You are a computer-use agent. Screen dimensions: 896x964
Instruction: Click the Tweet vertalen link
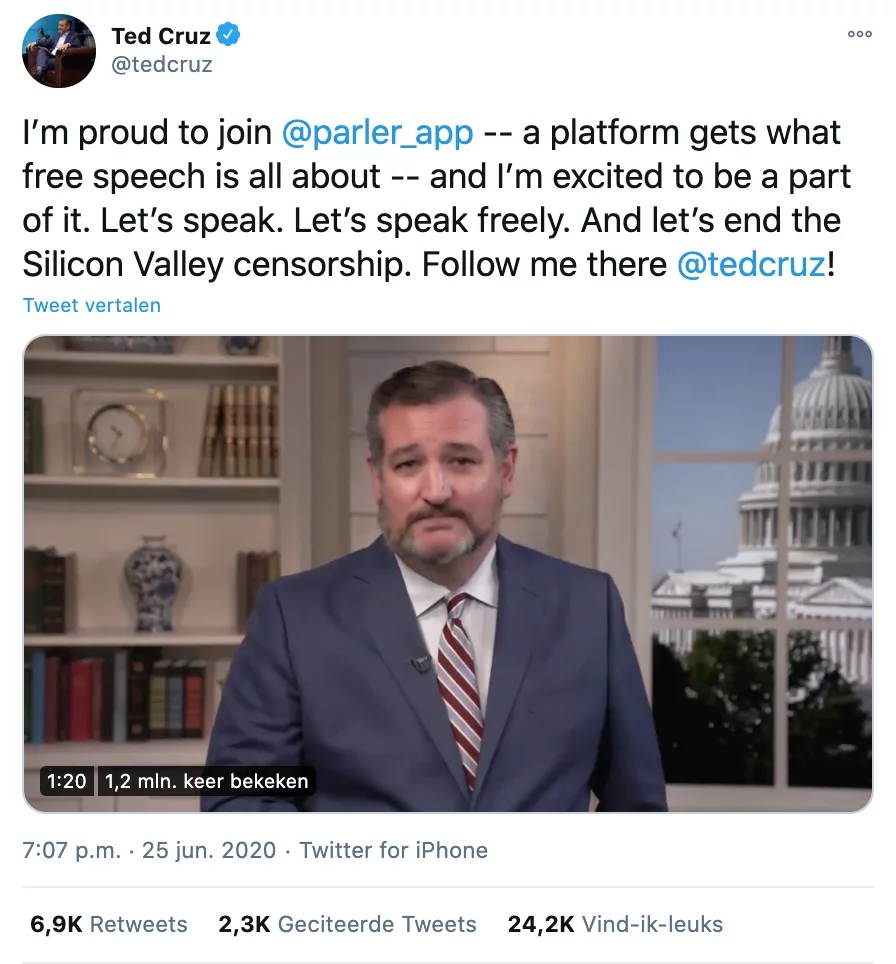pos(92,305)
